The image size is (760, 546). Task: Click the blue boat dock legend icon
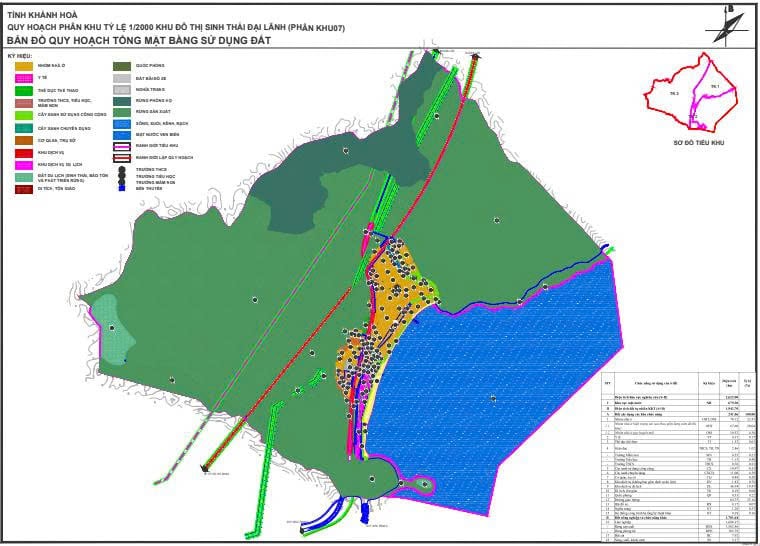(121, 189)
